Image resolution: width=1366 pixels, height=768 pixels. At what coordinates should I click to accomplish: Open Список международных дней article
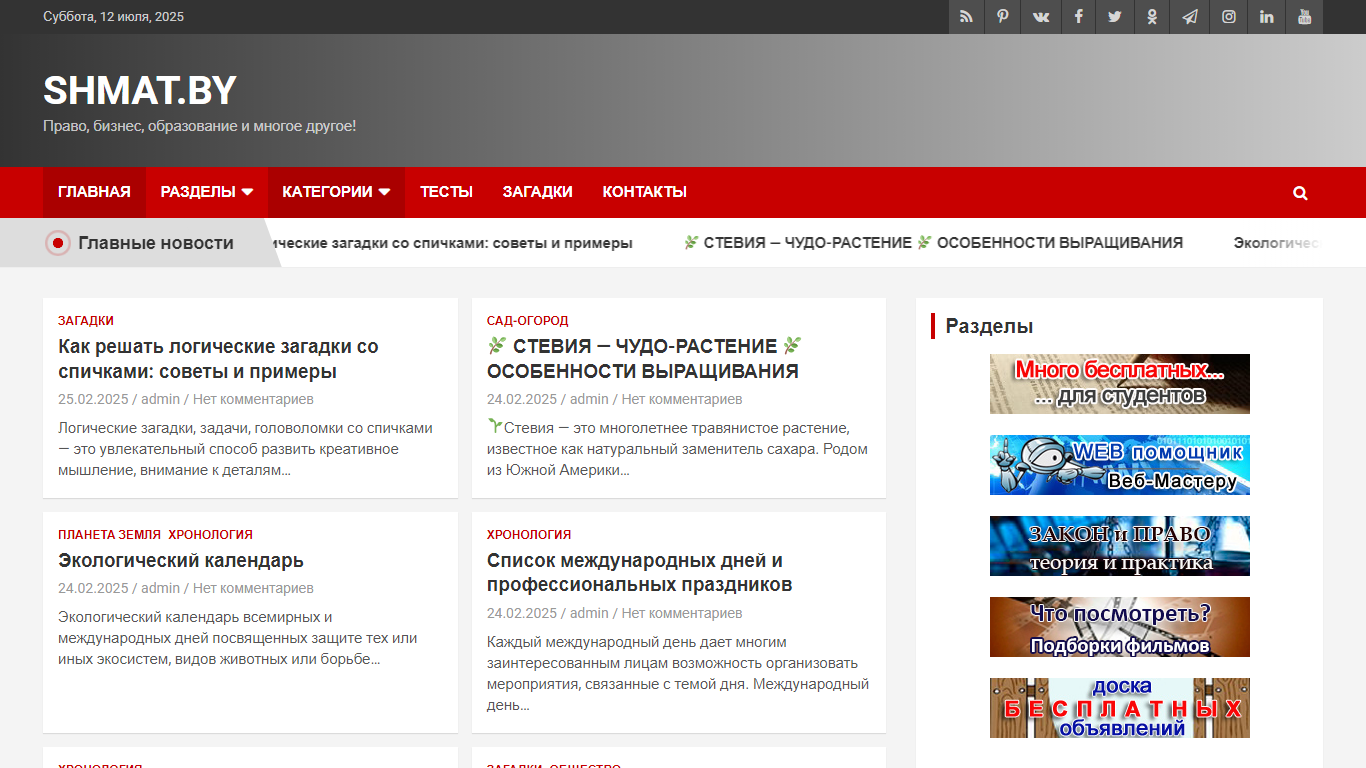(x=639, y=572)
